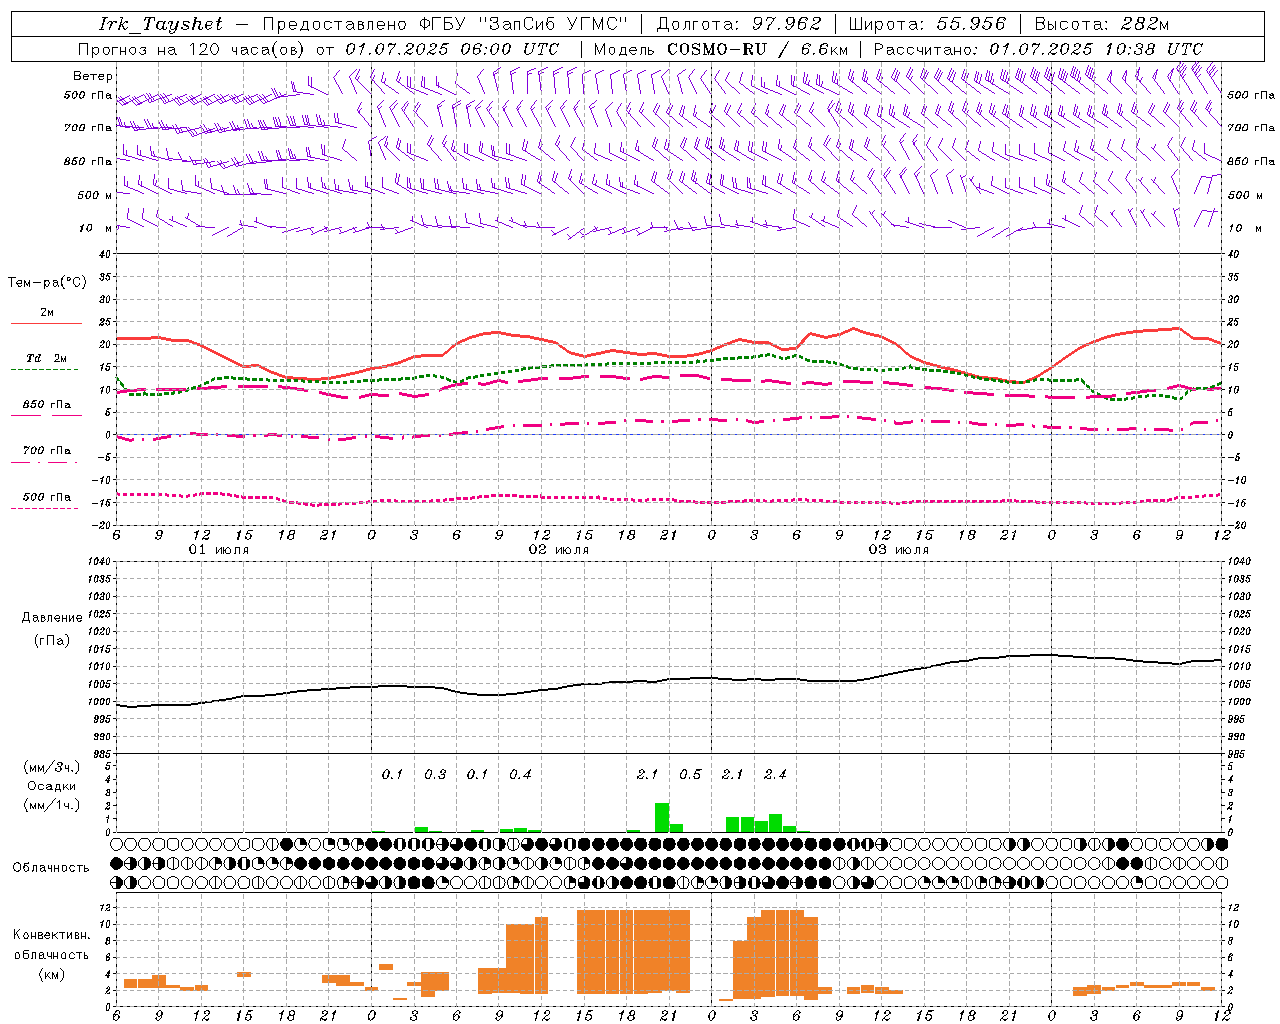Screen dimensions: 1280x1024
Task: Click the green dashed Td 2м legend sample
Action: click(45, 370)
